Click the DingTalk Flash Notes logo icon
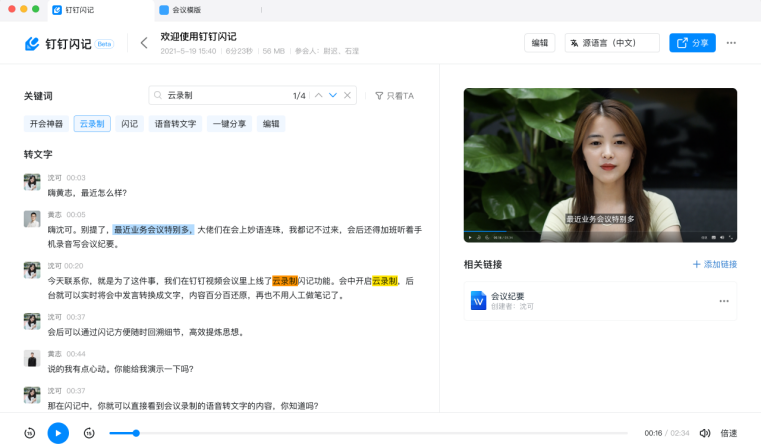This screenshot has height=448, width=765. click(x=32, y=43)
